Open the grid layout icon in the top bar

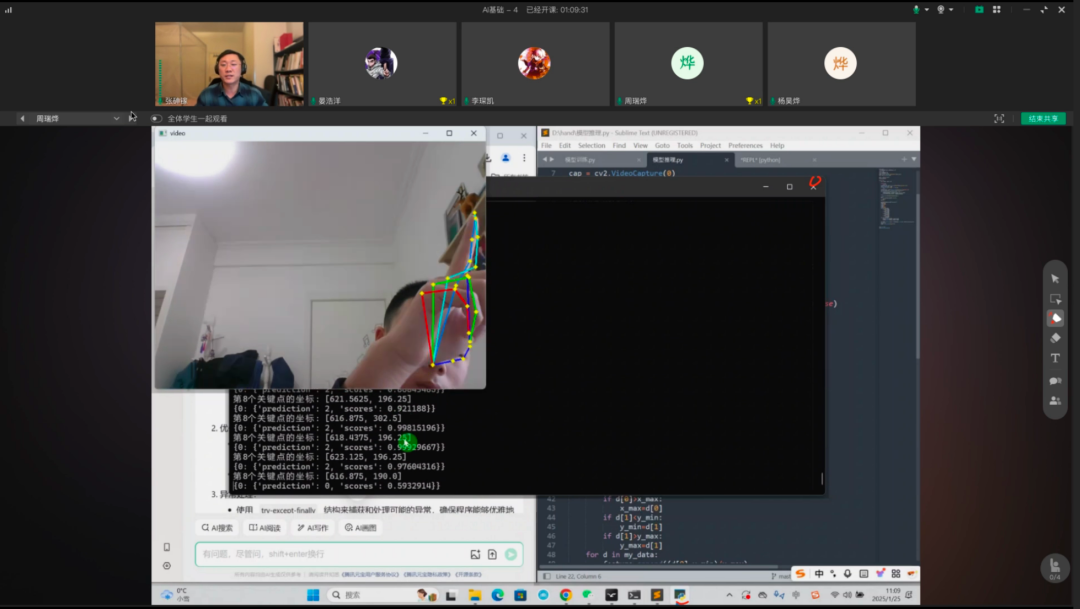pos(997,10)
